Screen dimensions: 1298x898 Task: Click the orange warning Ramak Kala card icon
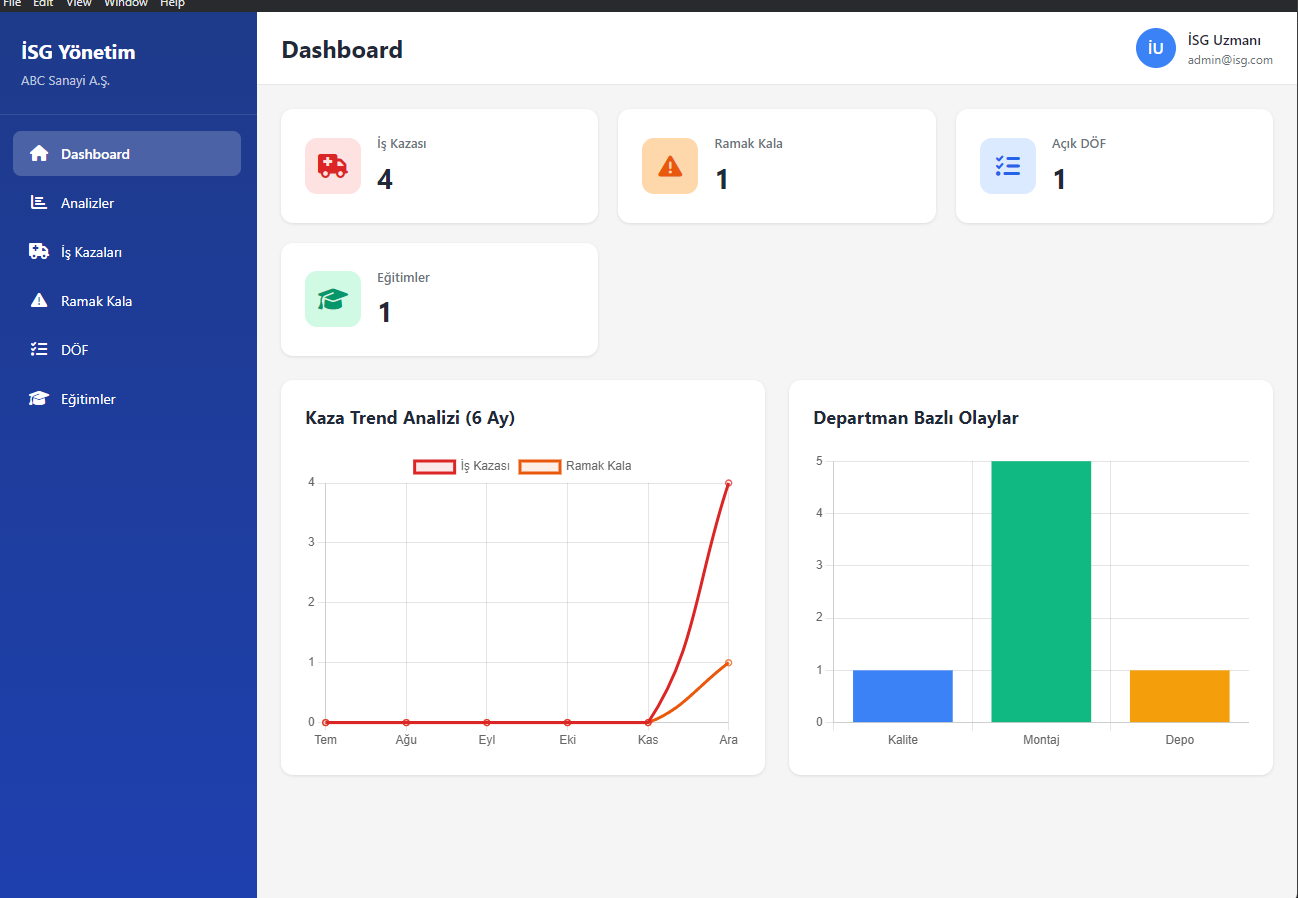[x=669, y=166]
